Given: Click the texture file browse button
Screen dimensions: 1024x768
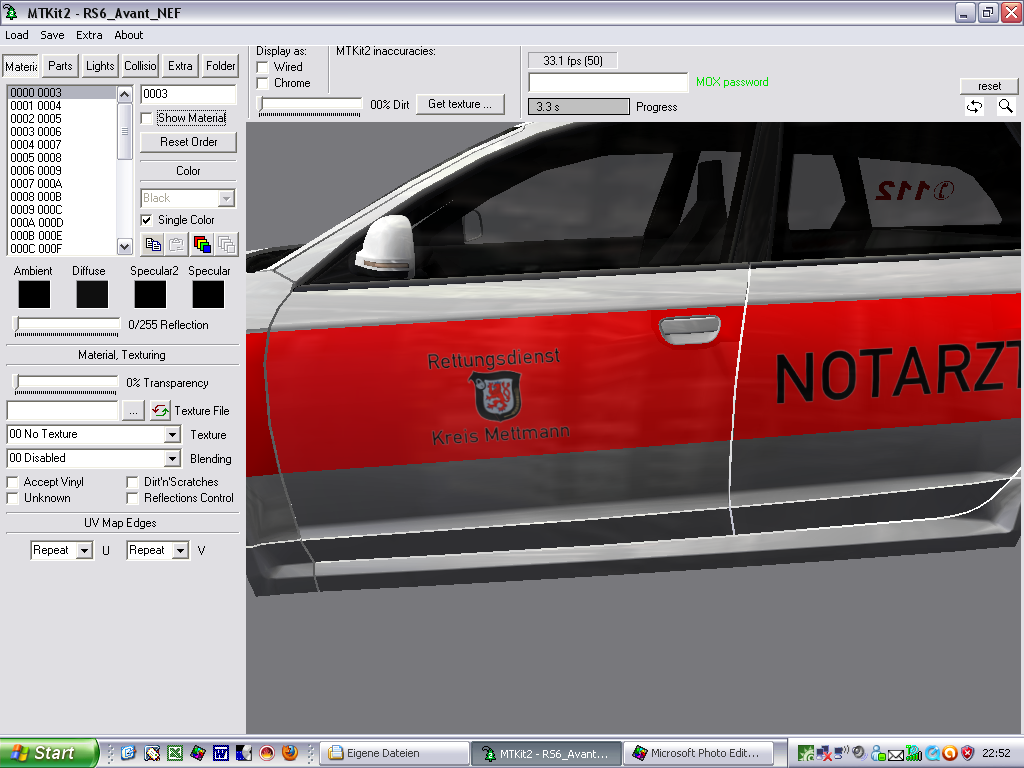Looking at the screenshot, I should tap(133, 411).
